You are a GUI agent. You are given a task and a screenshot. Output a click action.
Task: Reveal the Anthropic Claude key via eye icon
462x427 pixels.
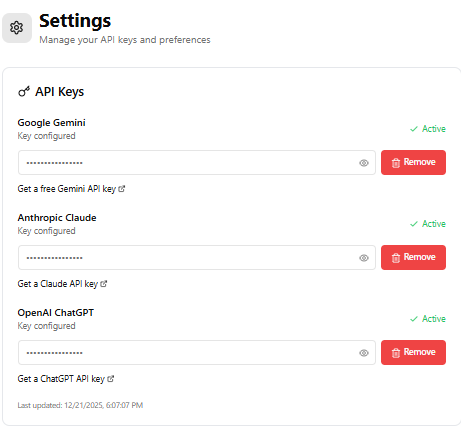pos(364,258)
